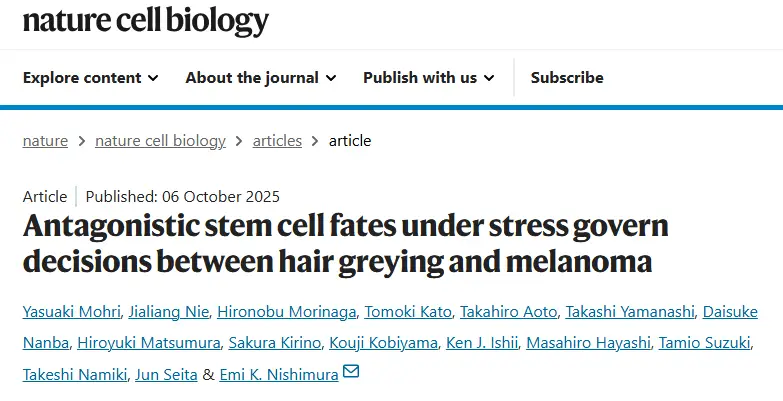Open the nature cell biology logo
783x401 pixels.
coord(146,22)
